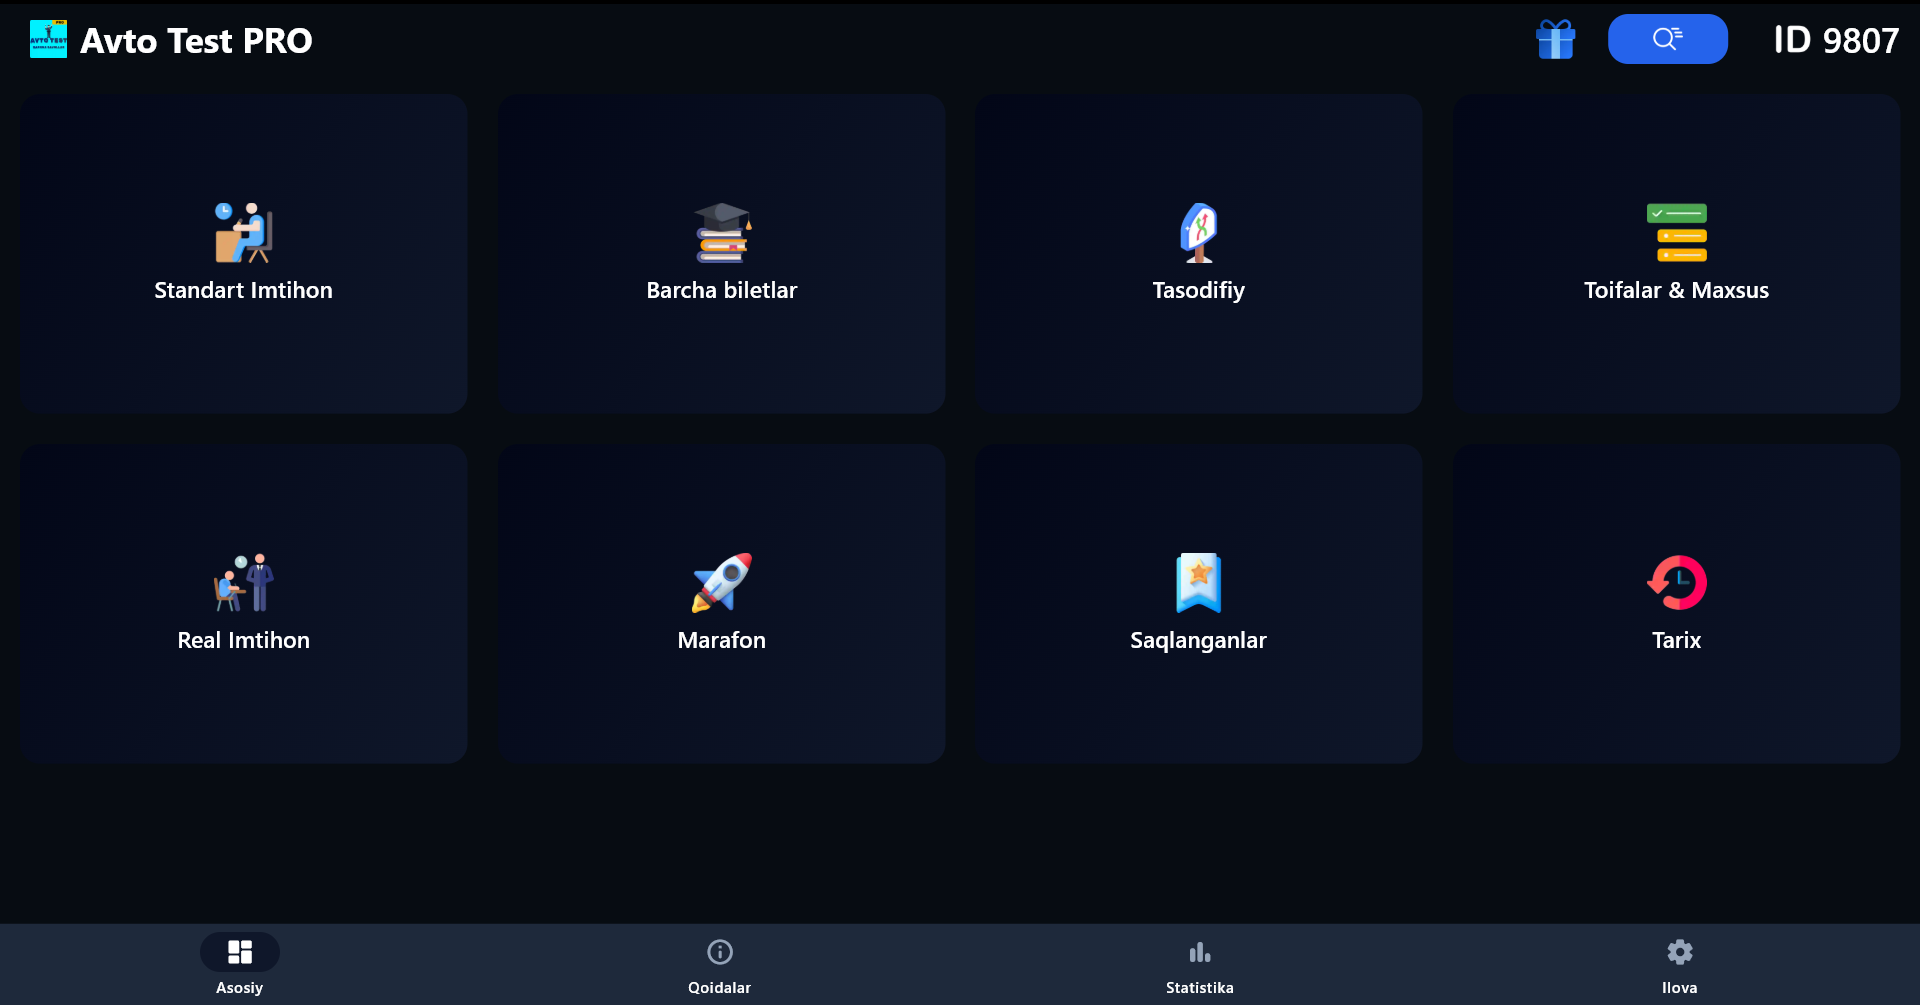Start a Standart Imtihon test
This screenshot has width=1920, height=1005.
click(x=243, y=254)
